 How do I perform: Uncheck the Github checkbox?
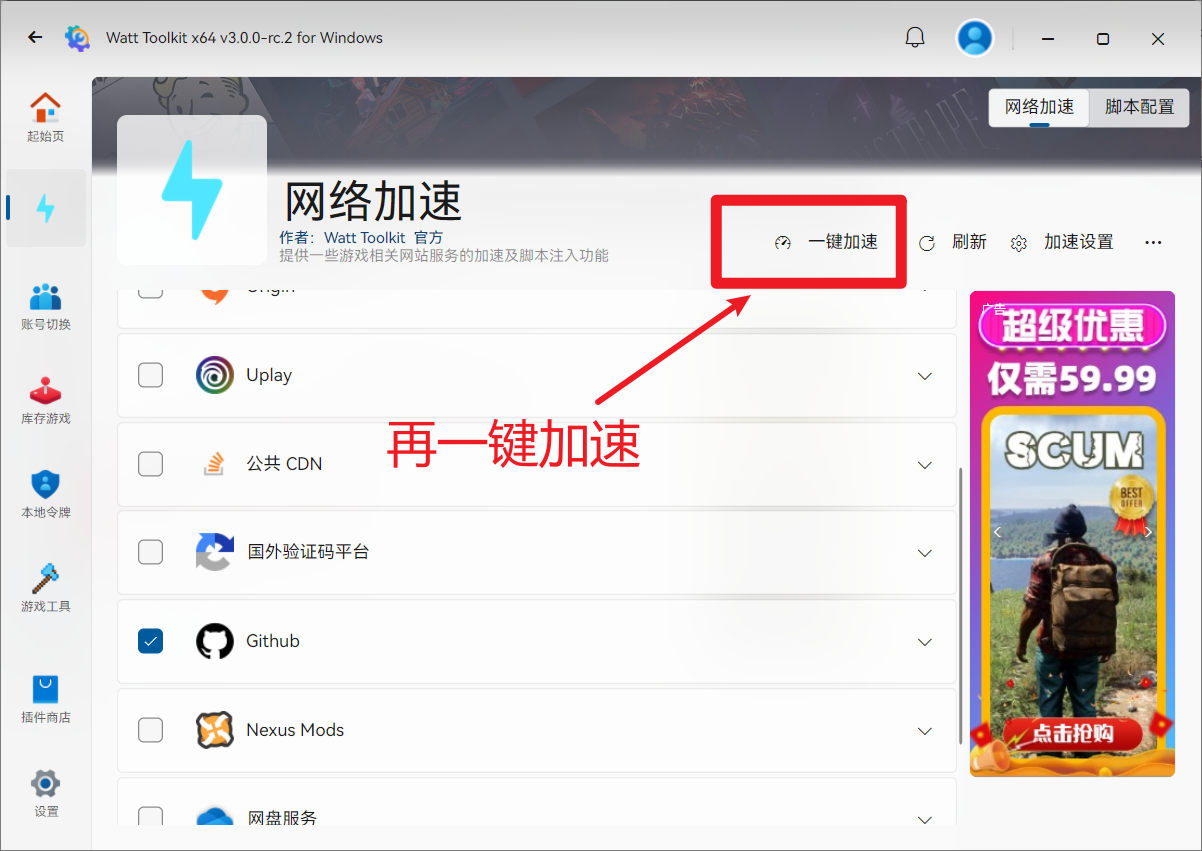150,641
